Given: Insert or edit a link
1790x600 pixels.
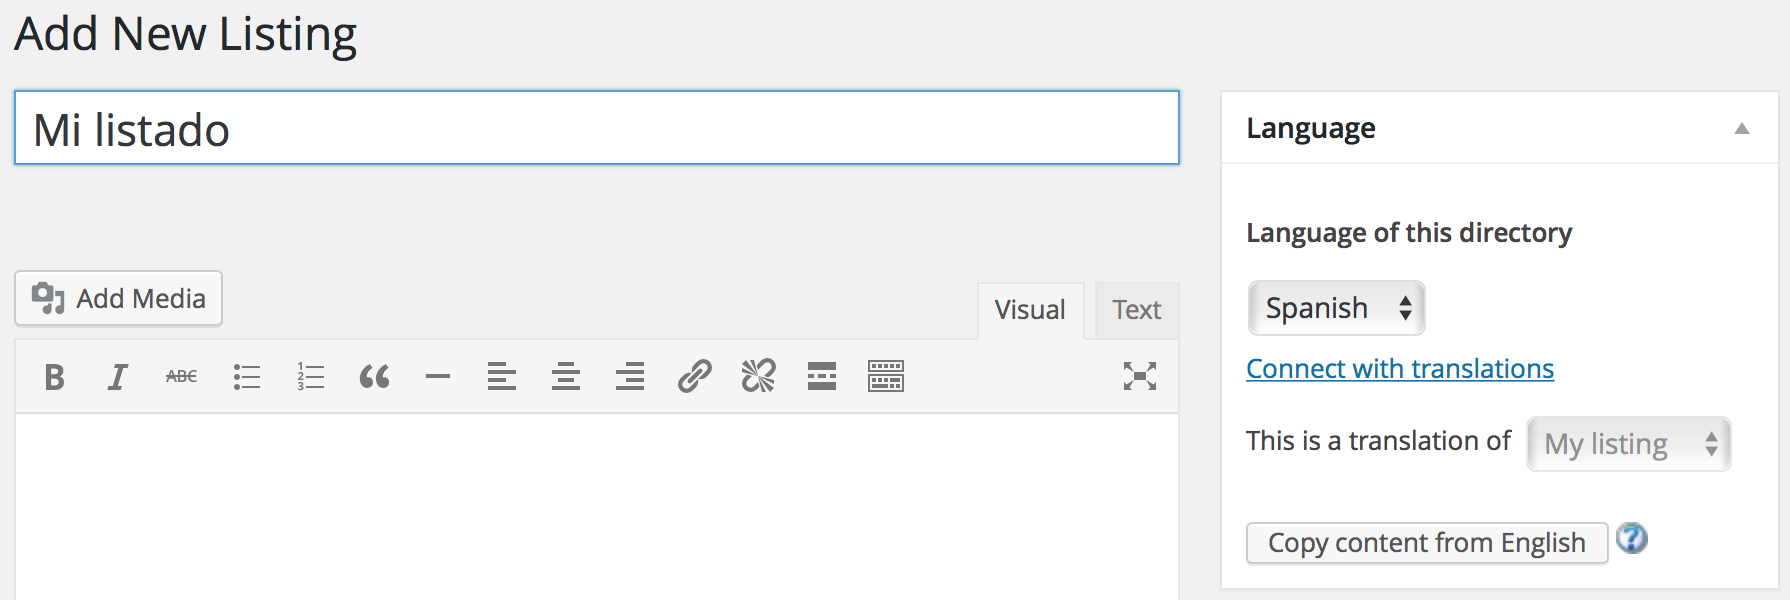Looking at the screenshot, I should tap(694, 377).
